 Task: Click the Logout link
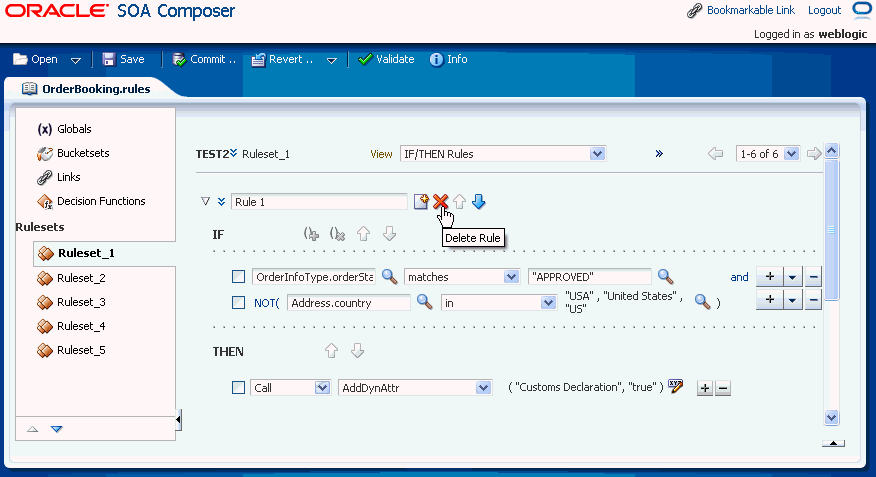click(x=824, y=10)
